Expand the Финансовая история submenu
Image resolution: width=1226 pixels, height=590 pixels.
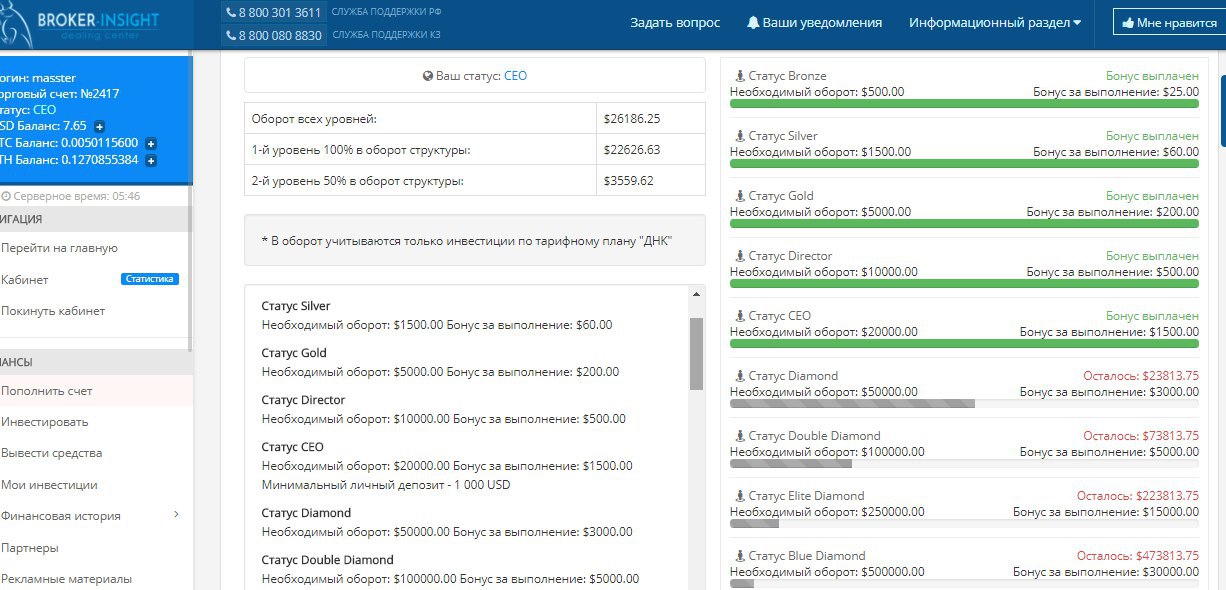tap(177, 515)
